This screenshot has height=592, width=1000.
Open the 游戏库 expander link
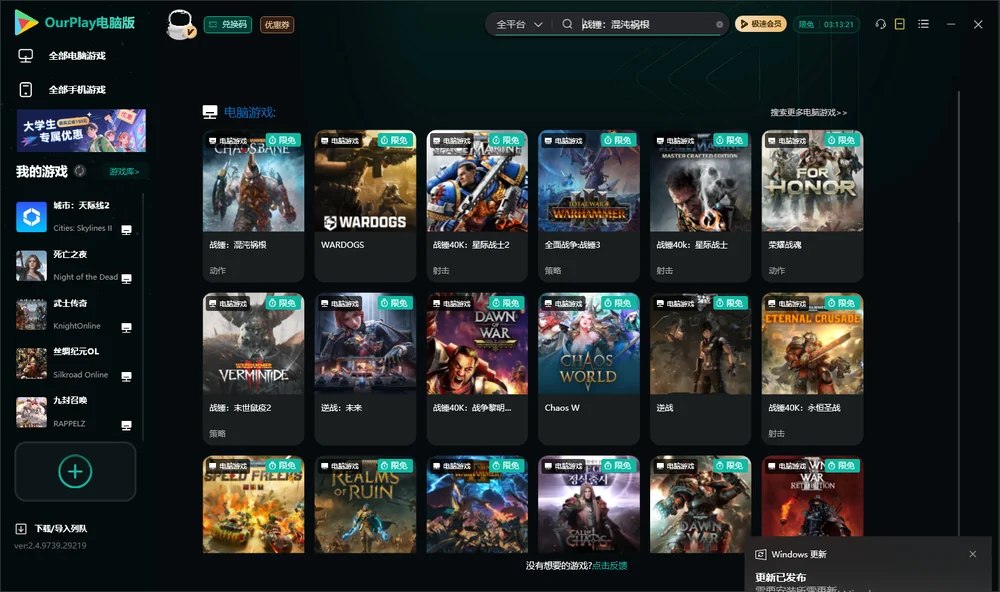124,172
